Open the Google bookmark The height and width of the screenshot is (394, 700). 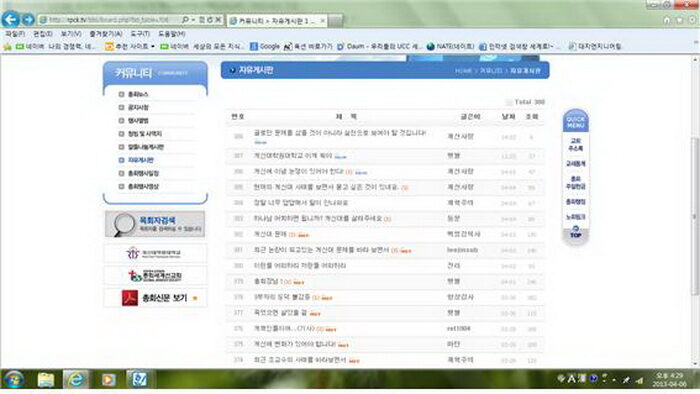tap(265, 46)
